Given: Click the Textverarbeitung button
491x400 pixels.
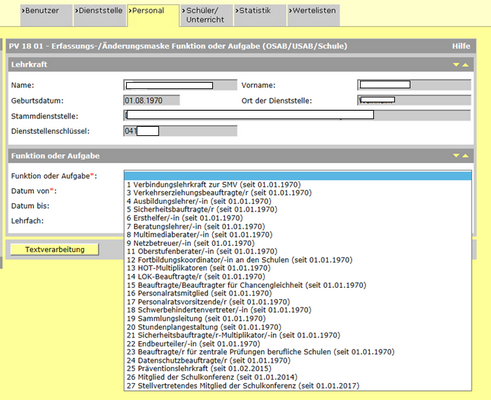Looking at the screenshot, I should 55,250.
